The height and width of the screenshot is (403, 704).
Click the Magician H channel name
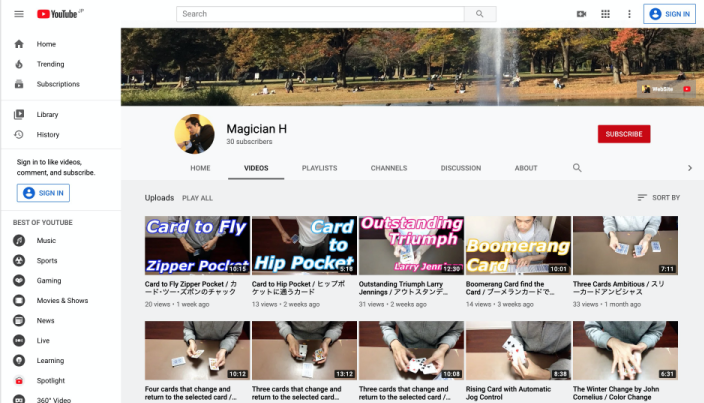256,129
